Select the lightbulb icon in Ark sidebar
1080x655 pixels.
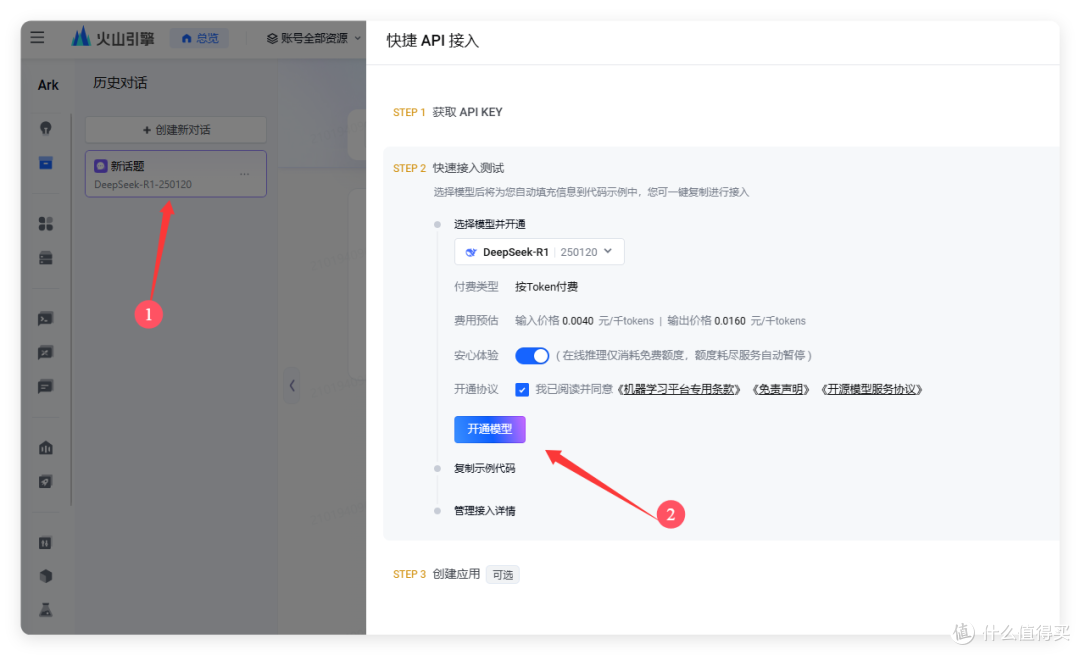[45, 128]
